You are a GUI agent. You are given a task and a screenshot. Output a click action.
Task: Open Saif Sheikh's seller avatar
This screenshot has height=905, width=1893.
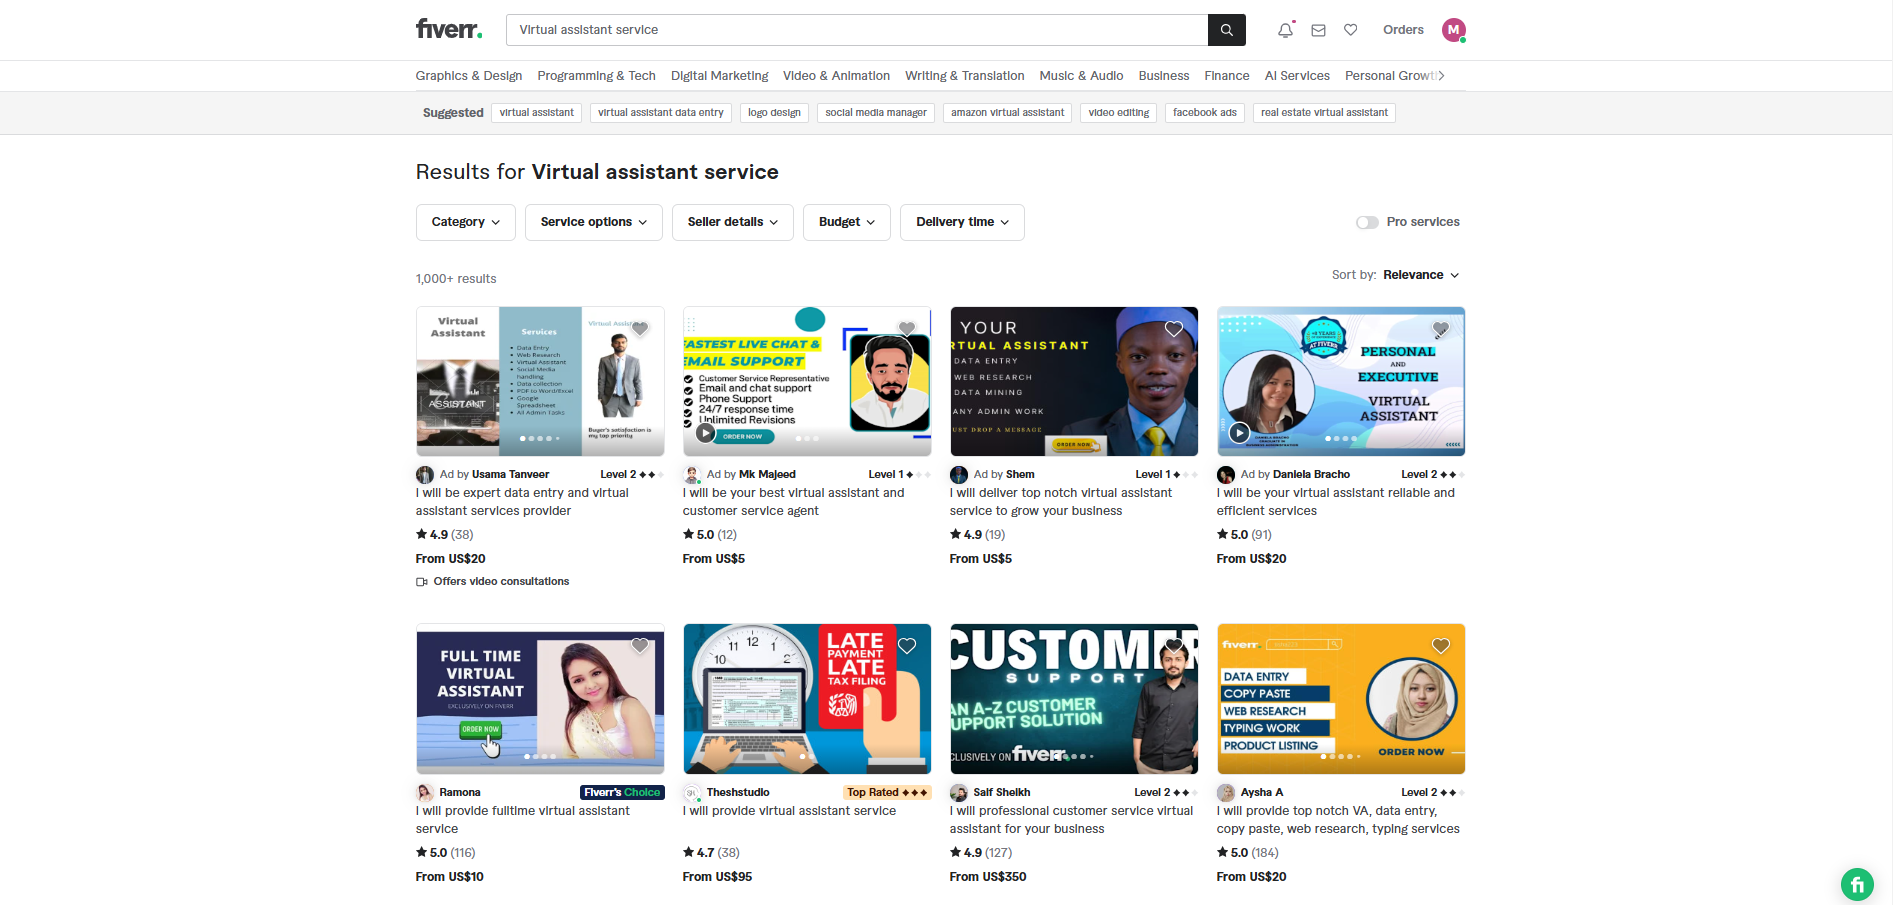pyautogui.click(x=959, y=793)
